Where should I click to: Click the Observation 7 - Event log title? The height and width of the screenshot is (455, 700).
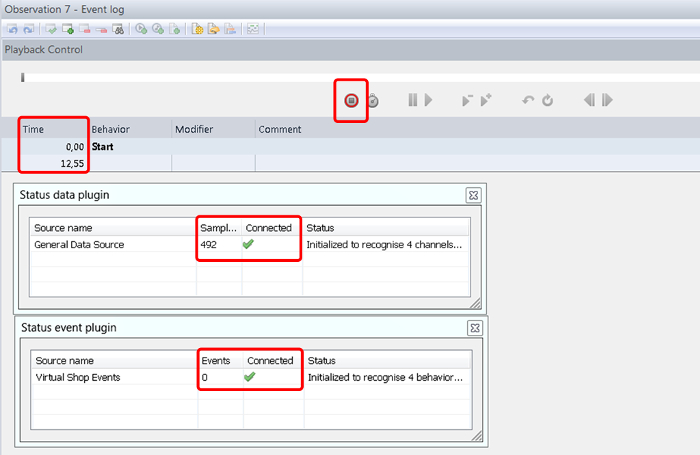64,9
